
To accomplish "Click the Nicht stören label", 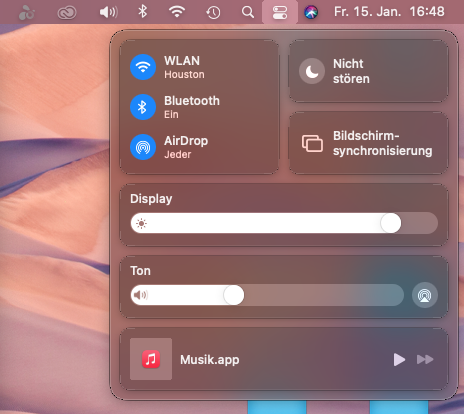I will click(351, 71).
